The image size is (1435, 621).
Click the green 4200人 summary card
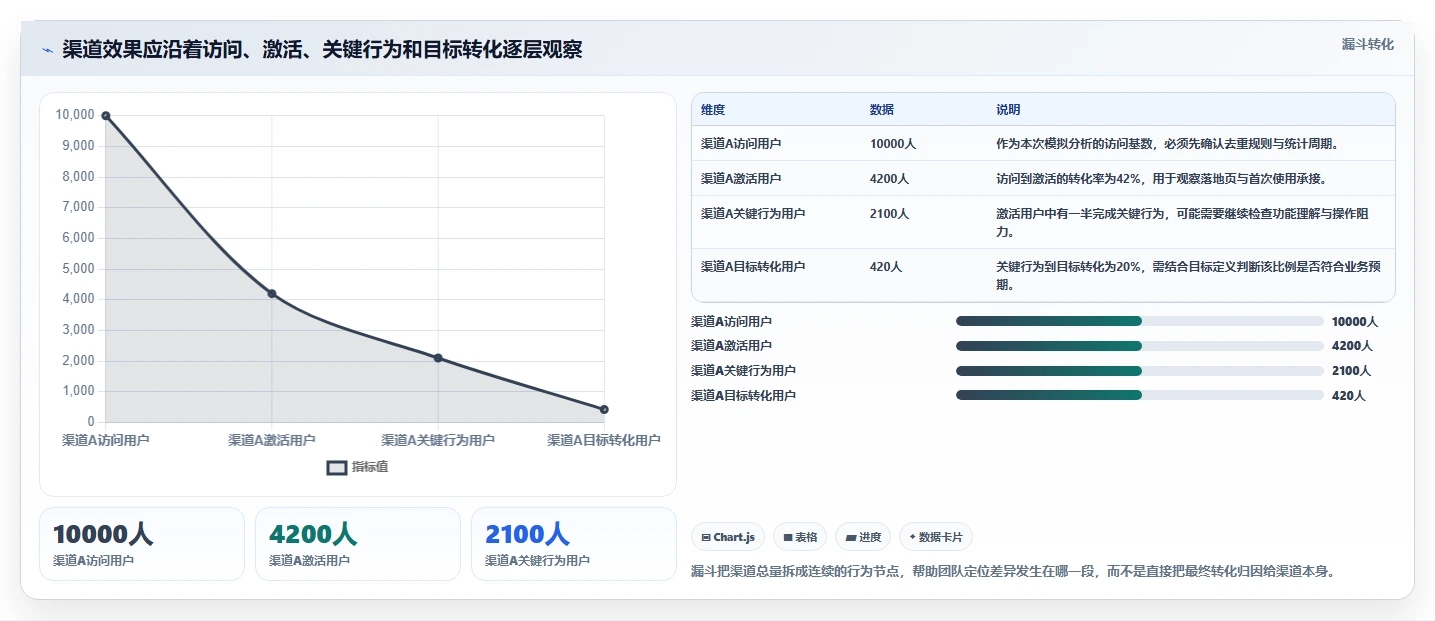pos(358,544)
